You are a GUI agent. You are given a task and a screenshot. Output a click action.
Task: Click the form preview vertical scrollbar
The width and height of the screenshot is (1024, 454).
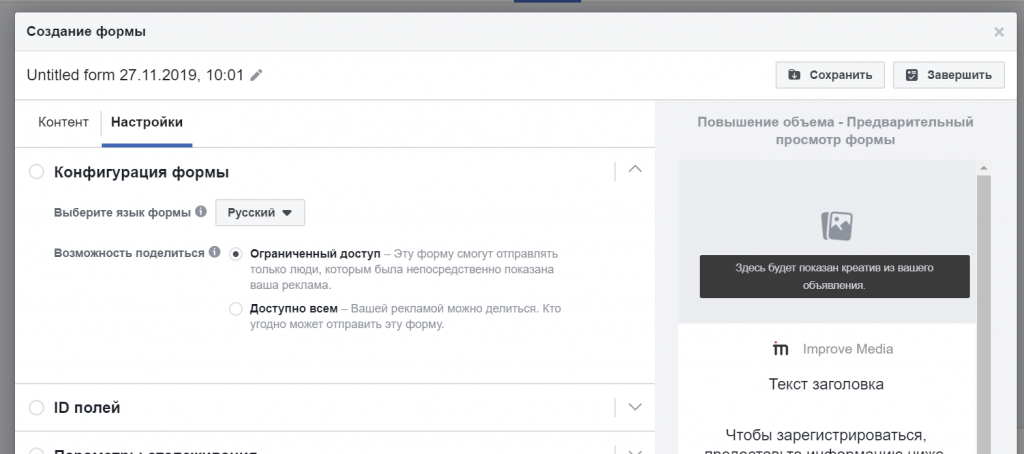[x=983, y=300]
